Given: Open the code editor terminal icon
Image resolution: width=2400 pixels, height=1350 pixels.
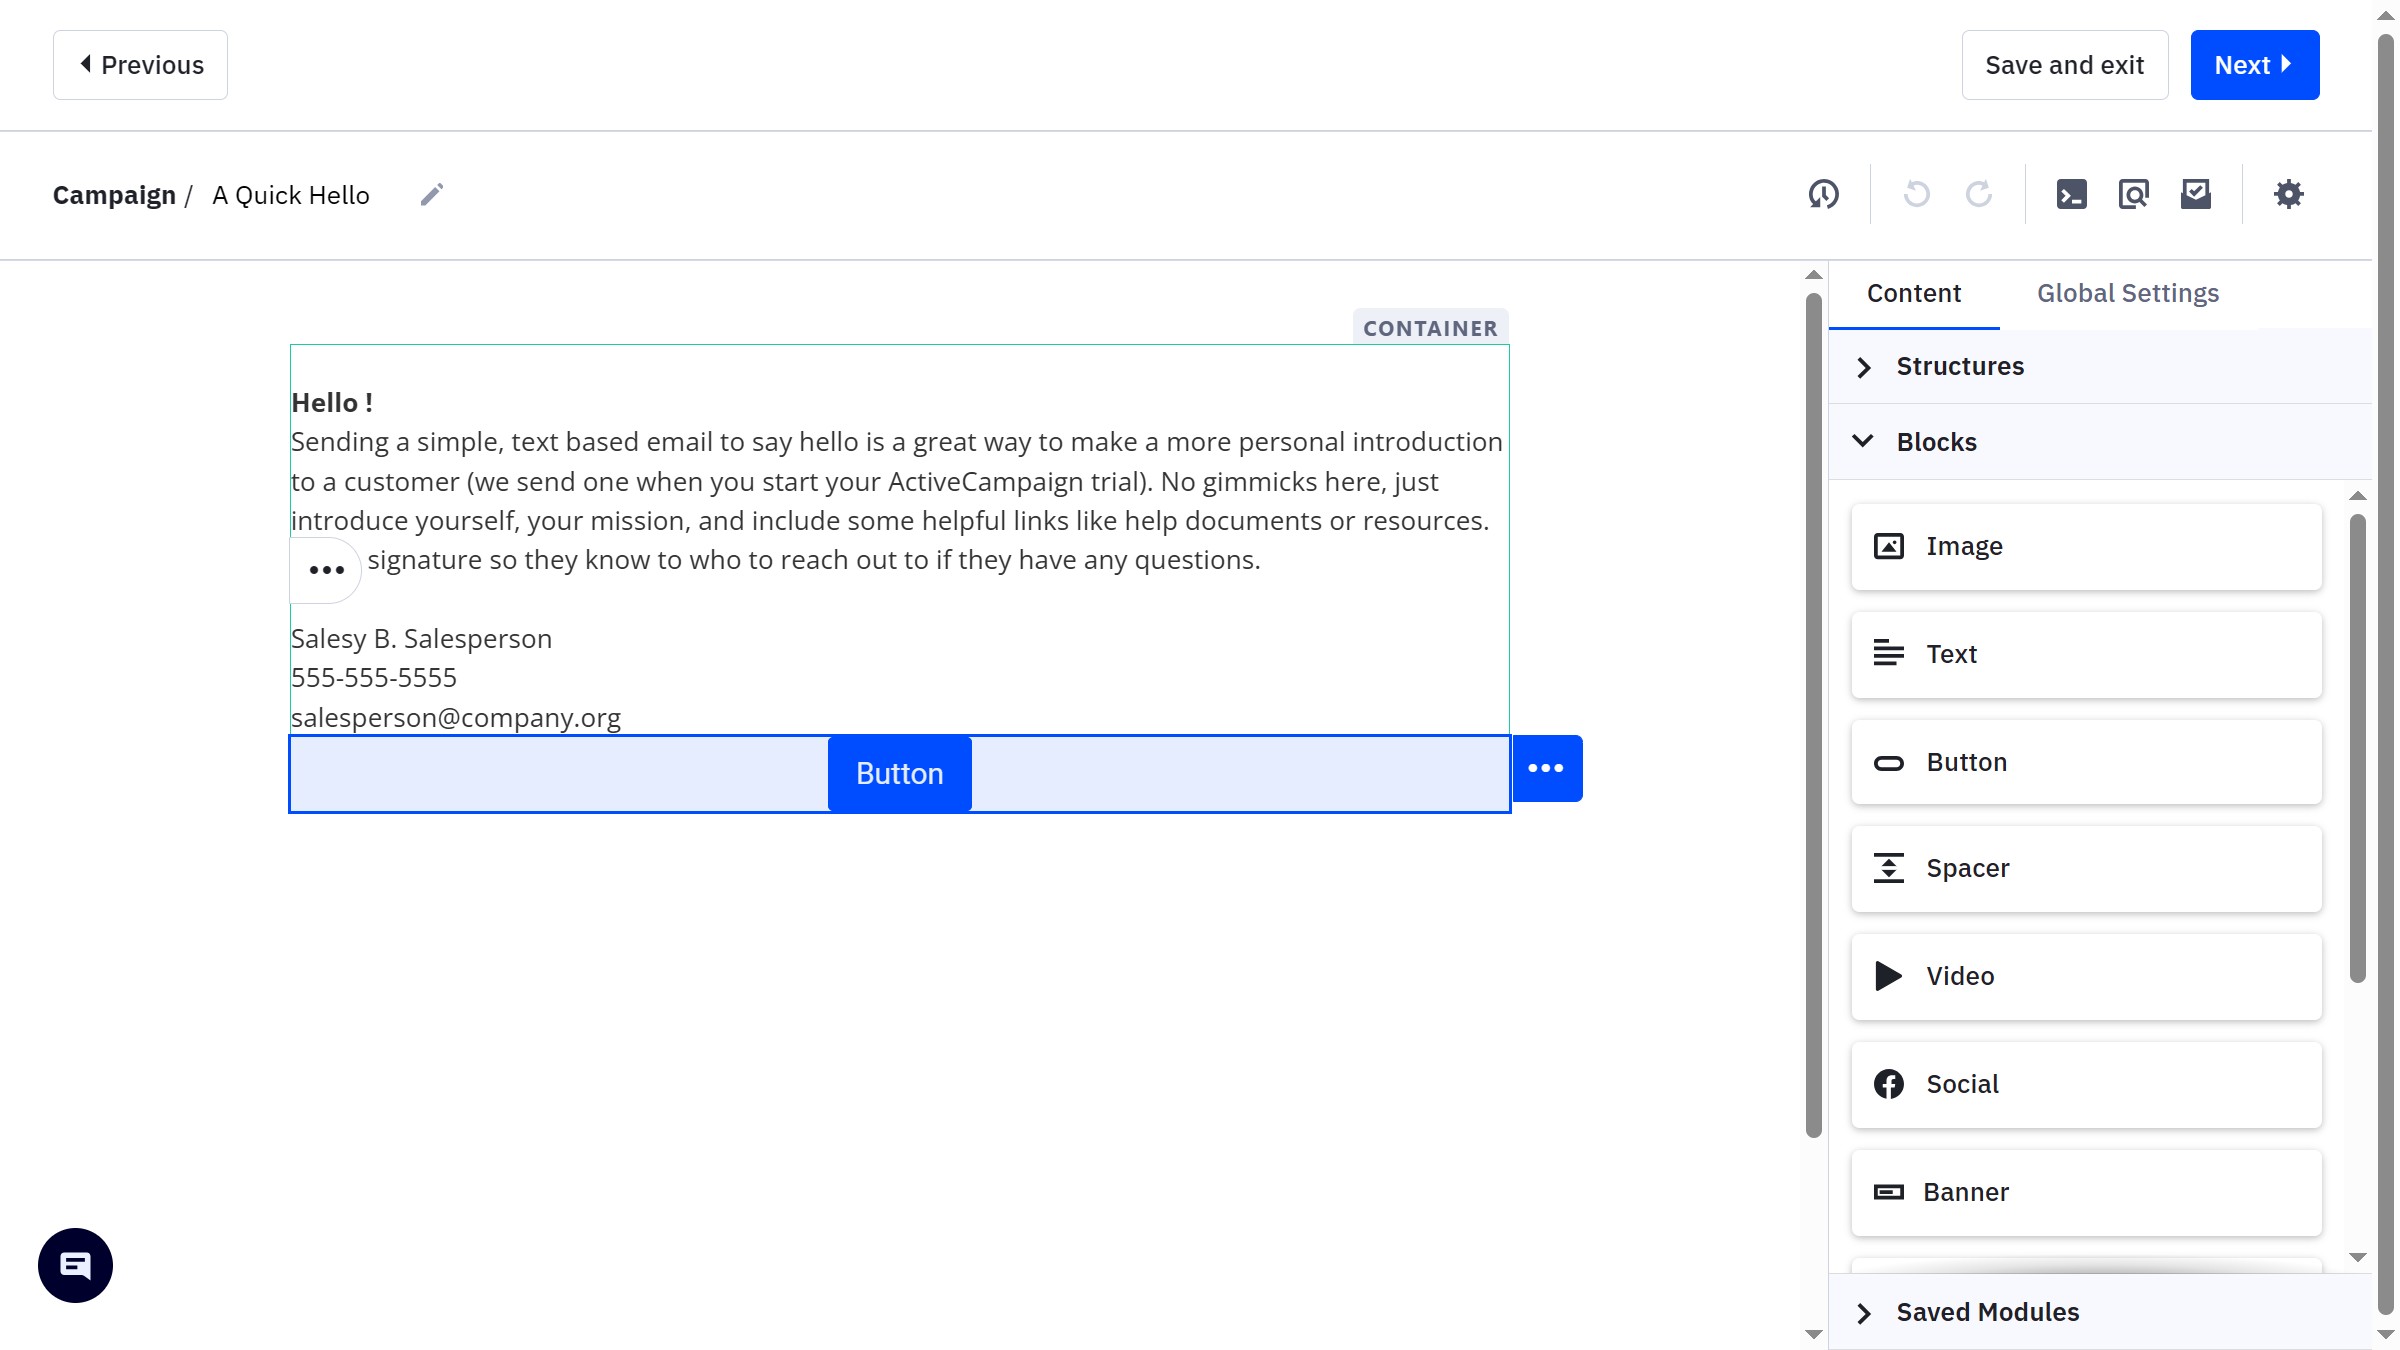Looking at the screenshot, I should (2071, 194).
